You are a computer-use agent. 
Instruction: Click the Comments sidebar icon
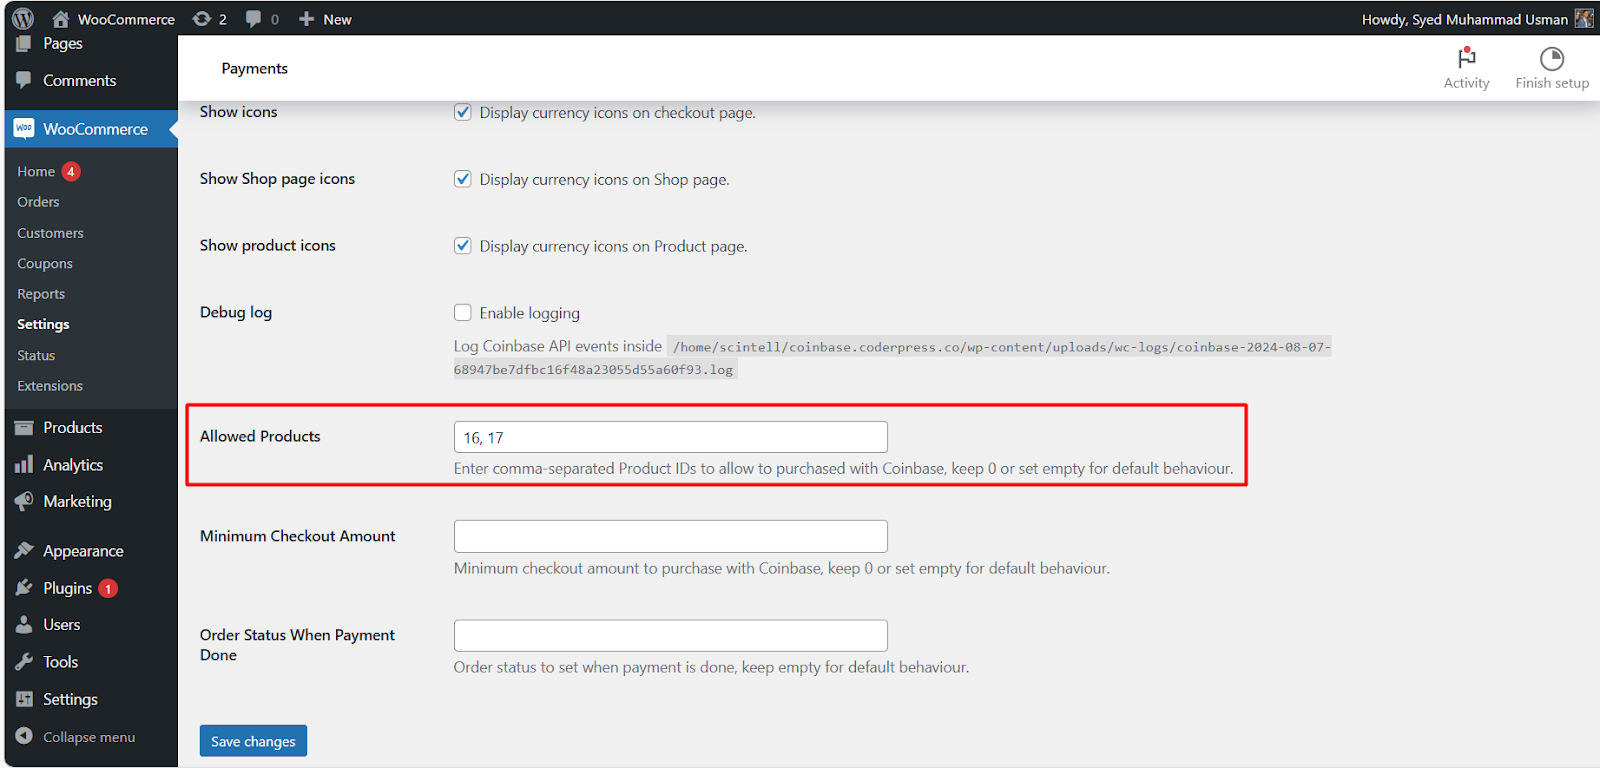click(x=24, y=80)
